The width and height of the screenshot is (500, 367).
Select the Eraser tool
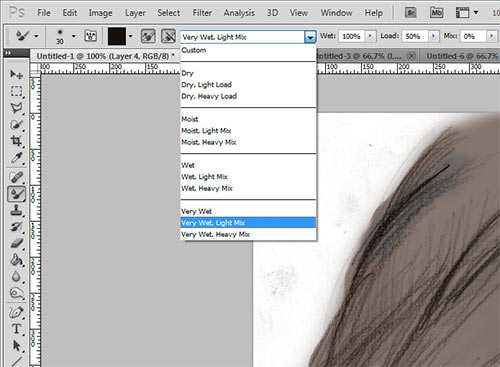pyautogui.click(x=16, y=243)
